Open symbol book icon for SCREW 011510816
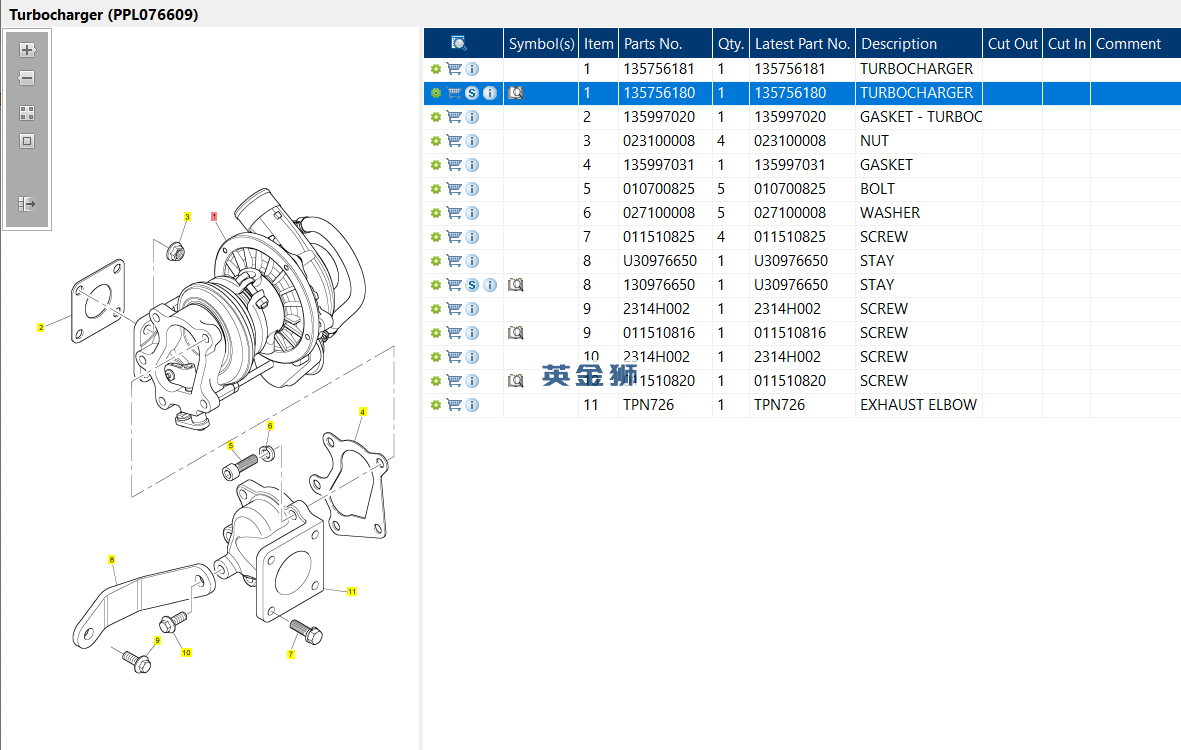1181x750 pixels. click(515, 333)
